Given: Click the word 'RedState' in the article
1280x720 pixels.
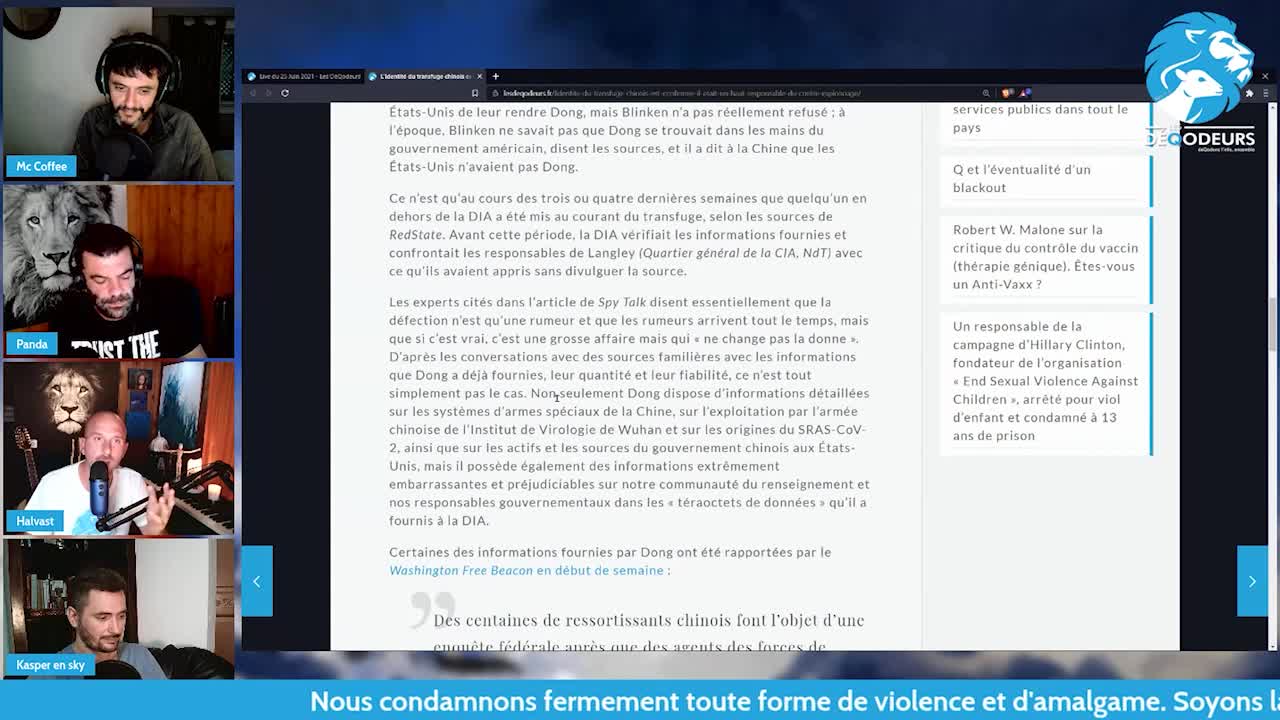Looking at the screenshot, I should 415,235.
